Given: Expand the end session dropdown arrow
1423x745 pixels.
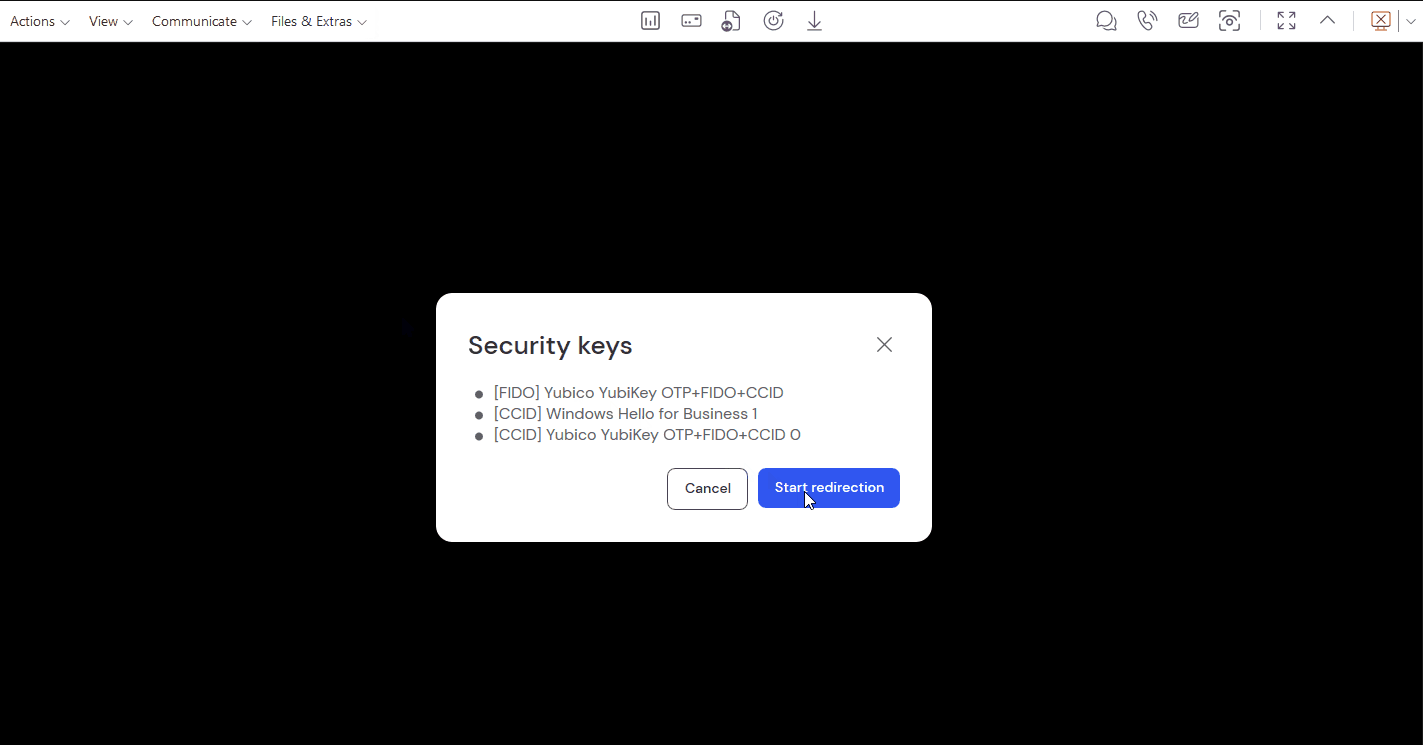Looking at the screenshot, I should pos(1411,21).
